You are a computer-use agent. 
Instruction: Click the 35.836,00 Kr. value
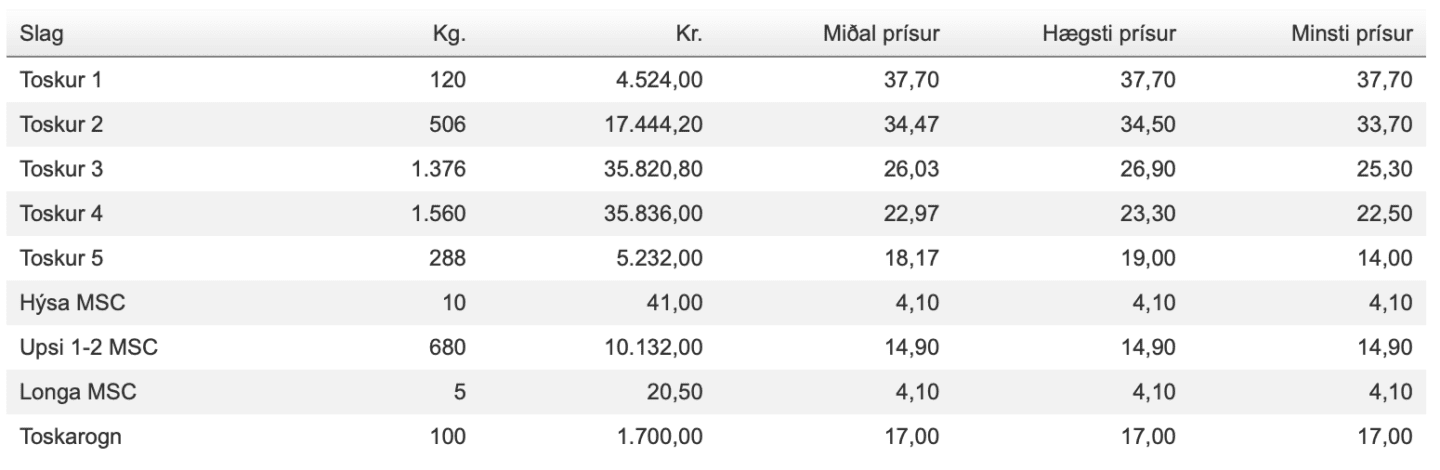pyautogui.click(x=659, y=214)
